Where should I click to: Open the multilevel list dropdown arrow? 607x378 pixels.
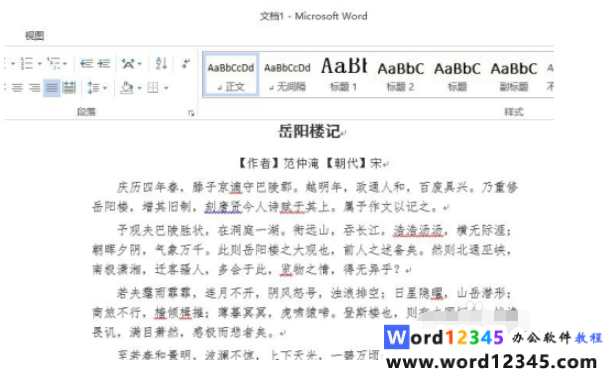(65, 64)
